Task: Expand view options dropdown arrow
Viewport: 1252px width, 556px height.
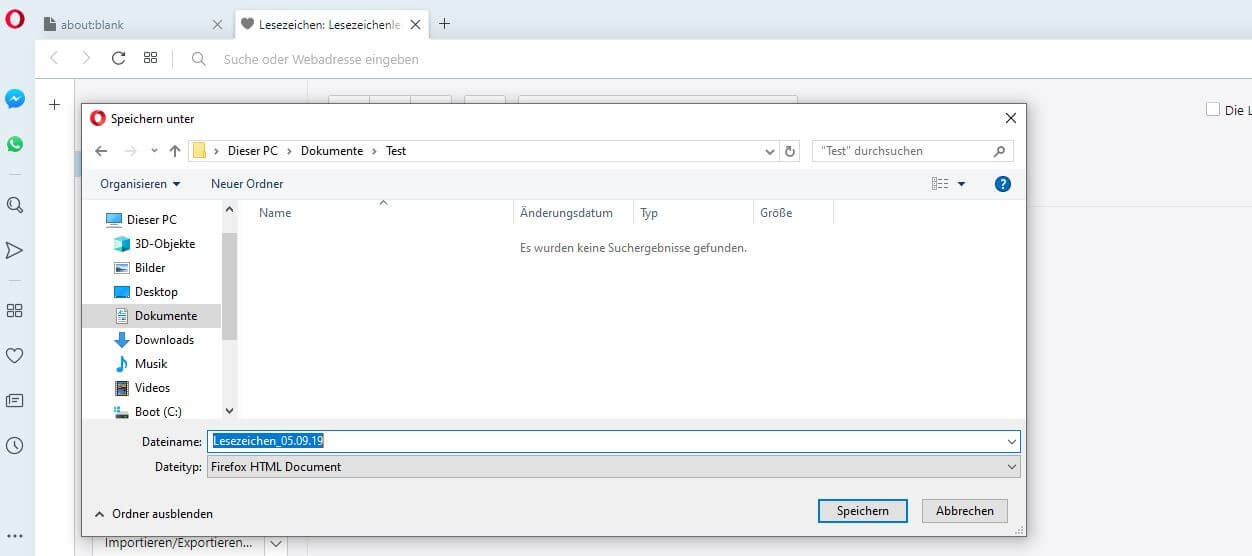Action: coord(962,184)
